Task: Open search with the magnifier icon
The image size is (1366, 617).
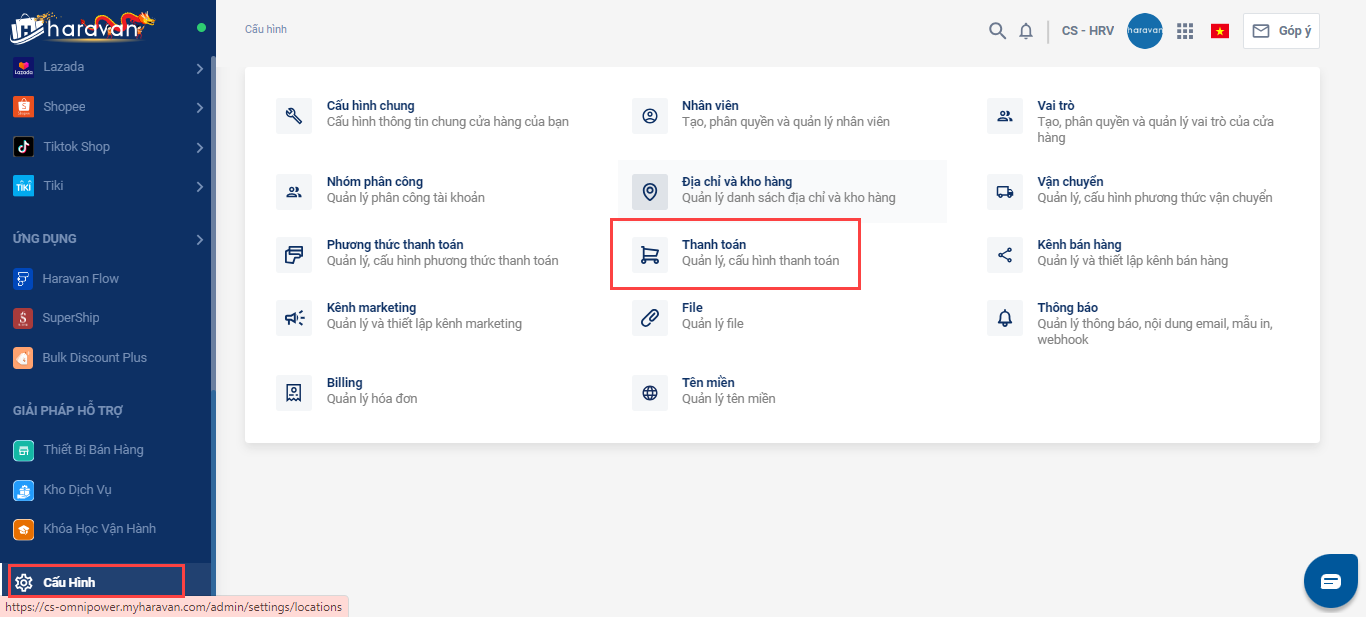Action: point(997,31)
